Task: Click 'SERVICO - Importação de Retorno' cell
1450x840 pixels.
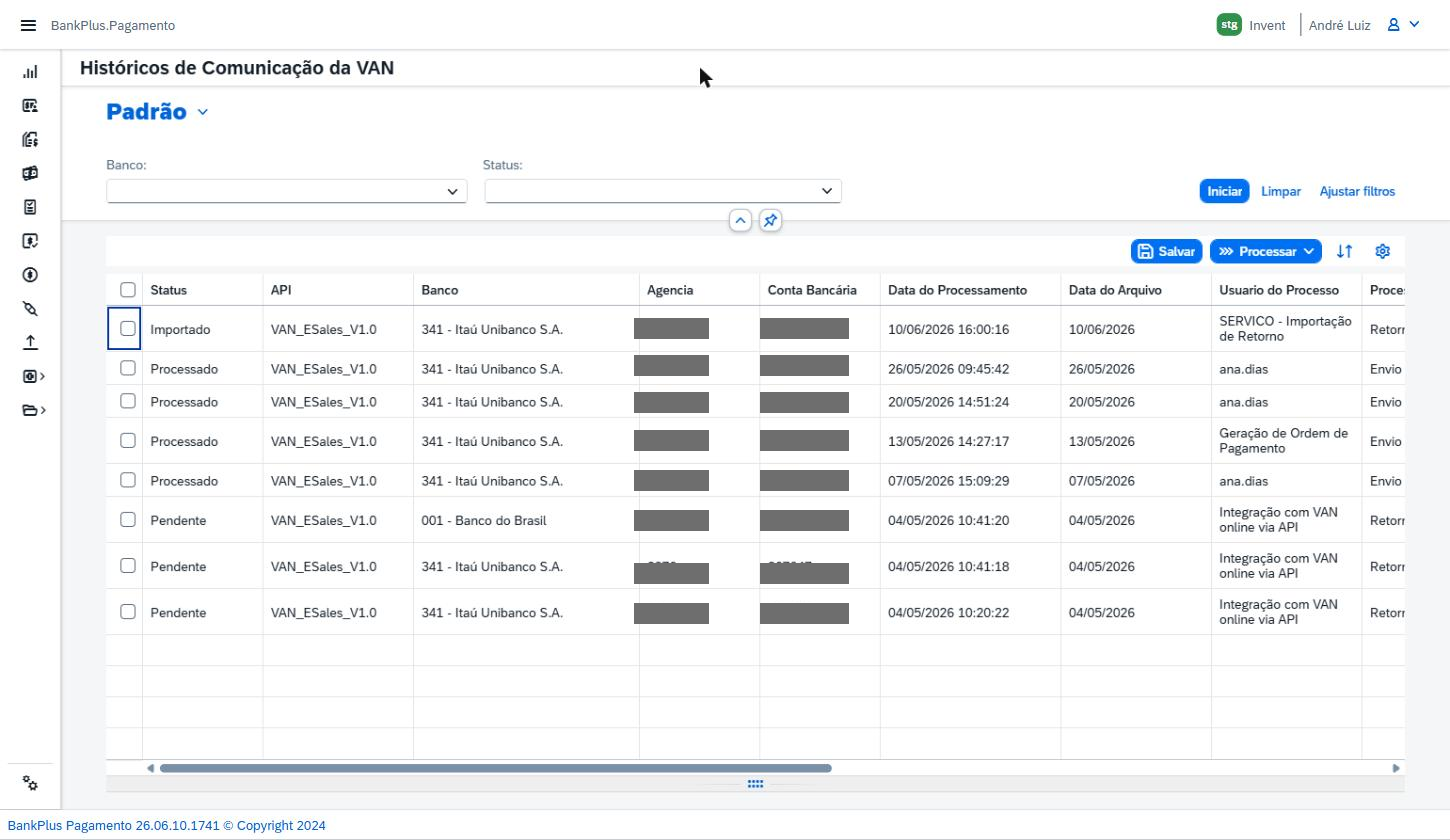Action: [x=1285, y=329]
